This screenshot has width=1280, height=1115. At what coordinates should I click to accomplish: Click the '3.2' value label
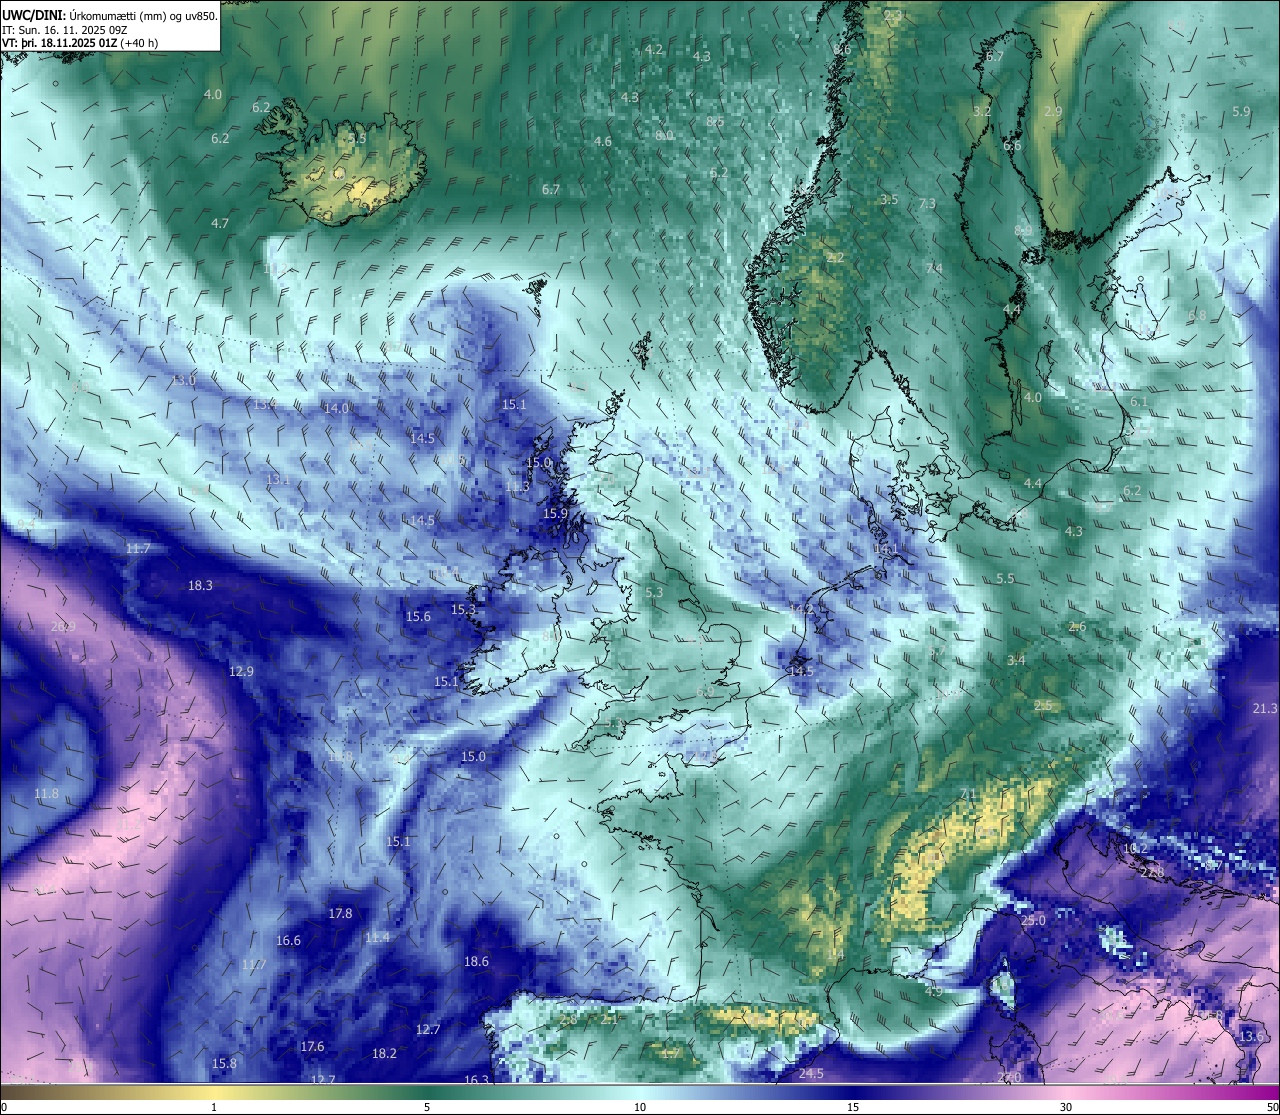click(x=982, y=111)
